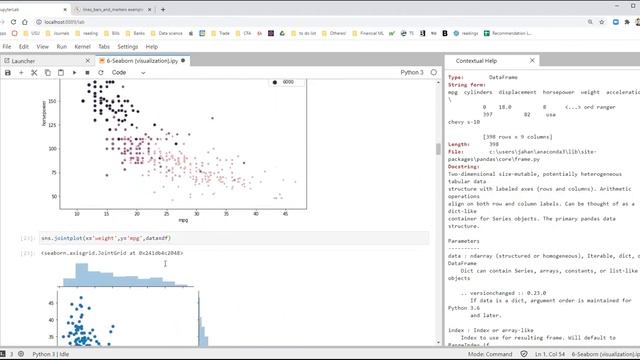Click the Mode: Command status text
This screenshot has width=640, height=360.
point(490,354)
